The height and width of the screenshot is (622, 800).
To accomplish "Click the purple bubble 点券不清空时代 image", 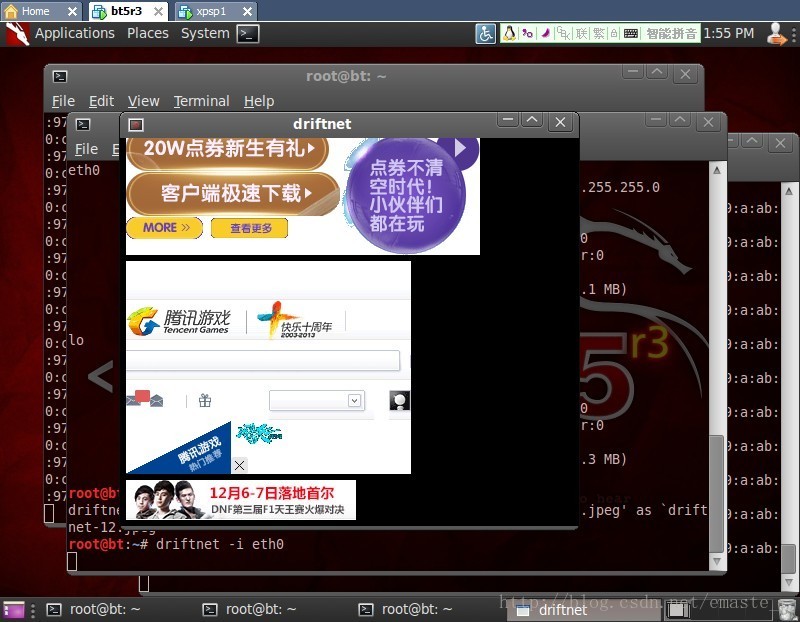I will click(x=406, y=196).
